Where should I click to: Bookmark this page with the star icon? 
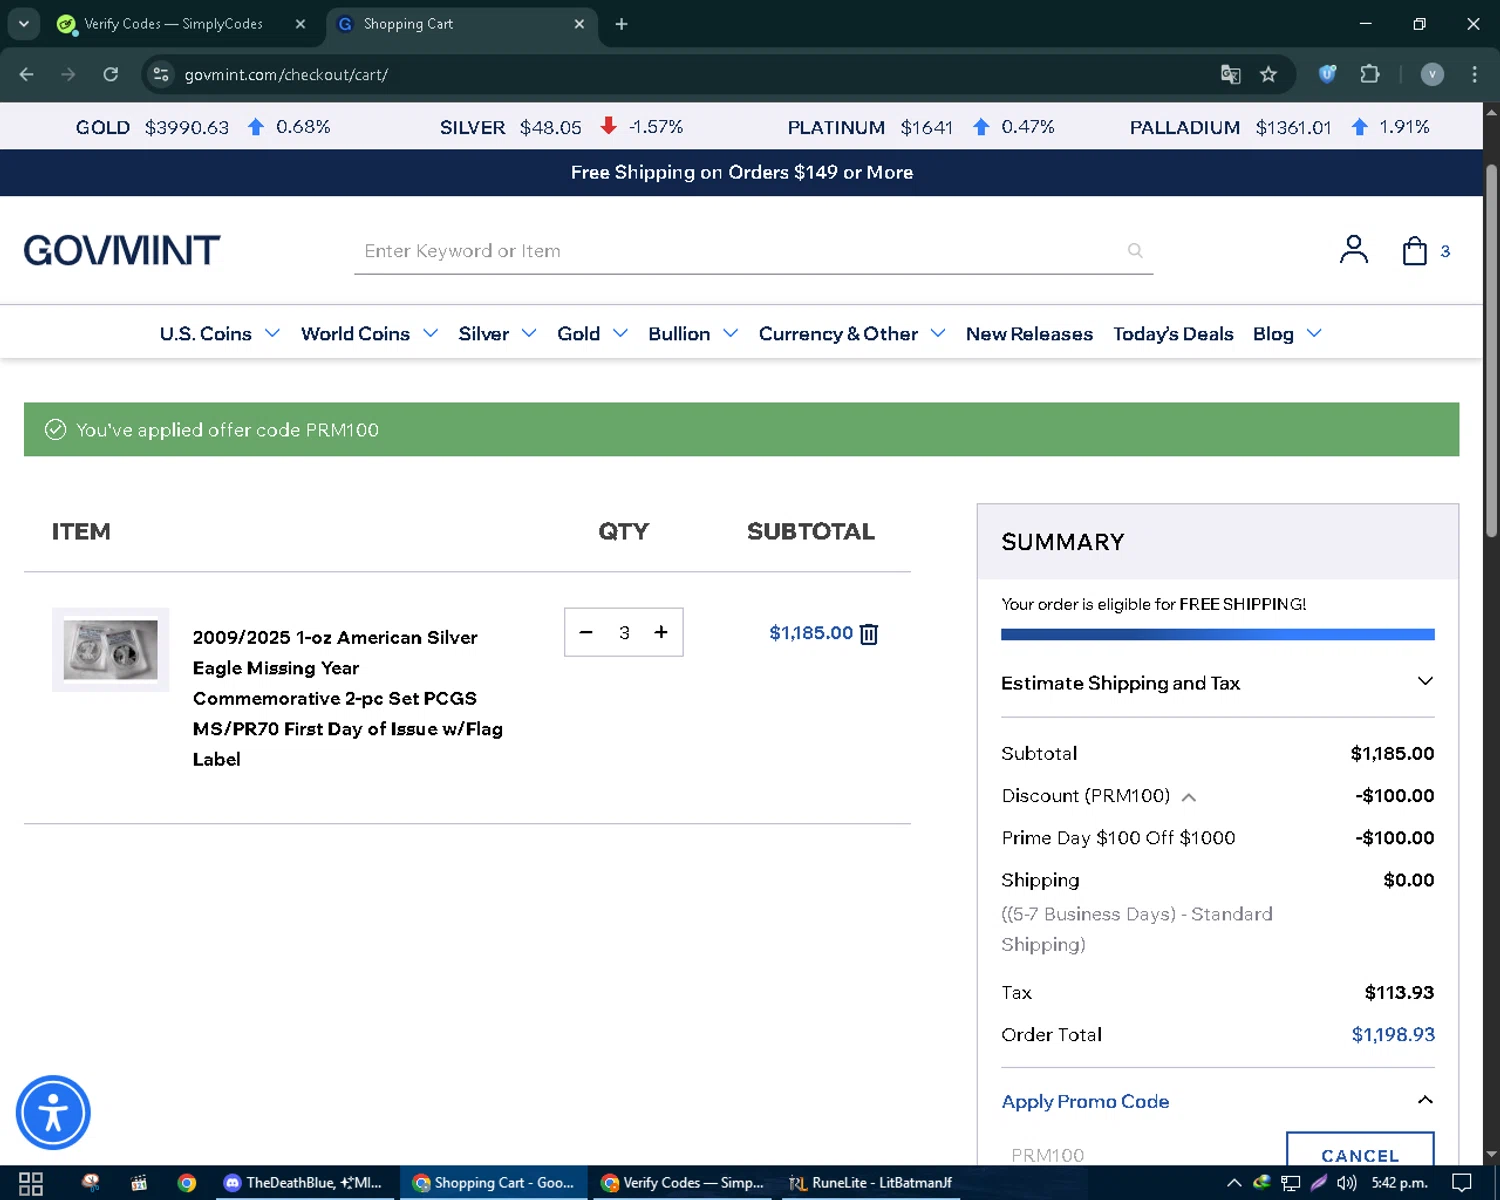click(x=1268, y=74)
